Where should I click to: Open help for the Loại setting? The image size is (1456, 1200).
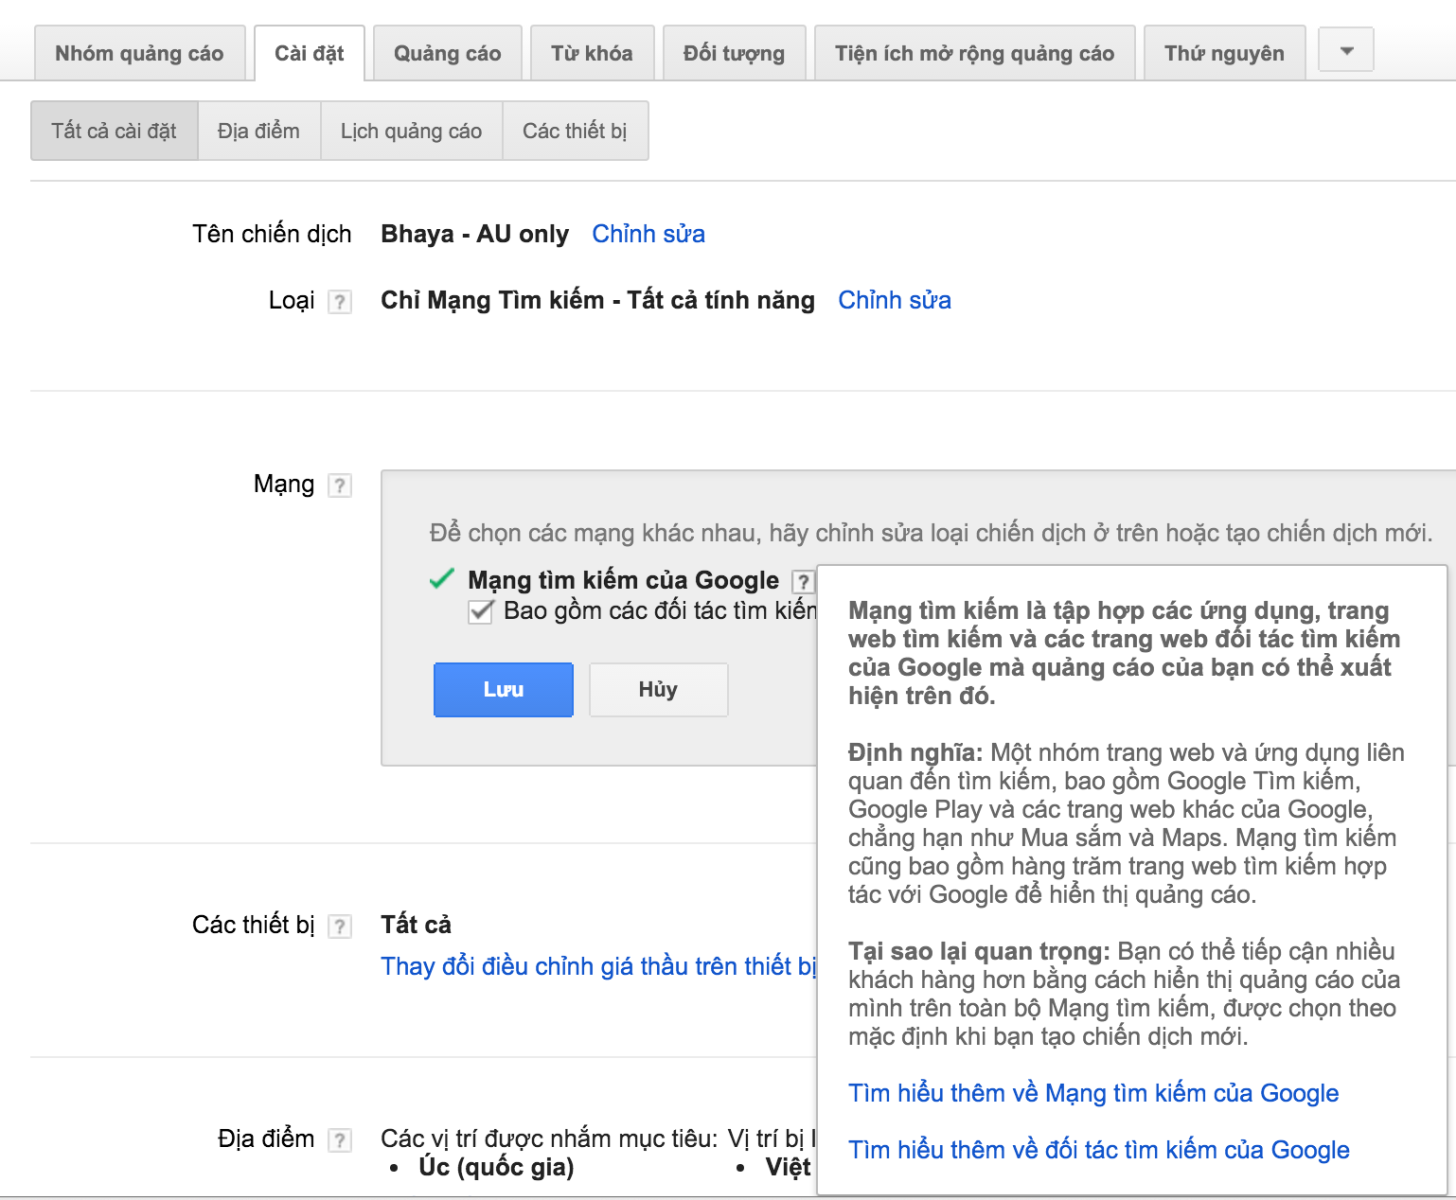(340, 300)
